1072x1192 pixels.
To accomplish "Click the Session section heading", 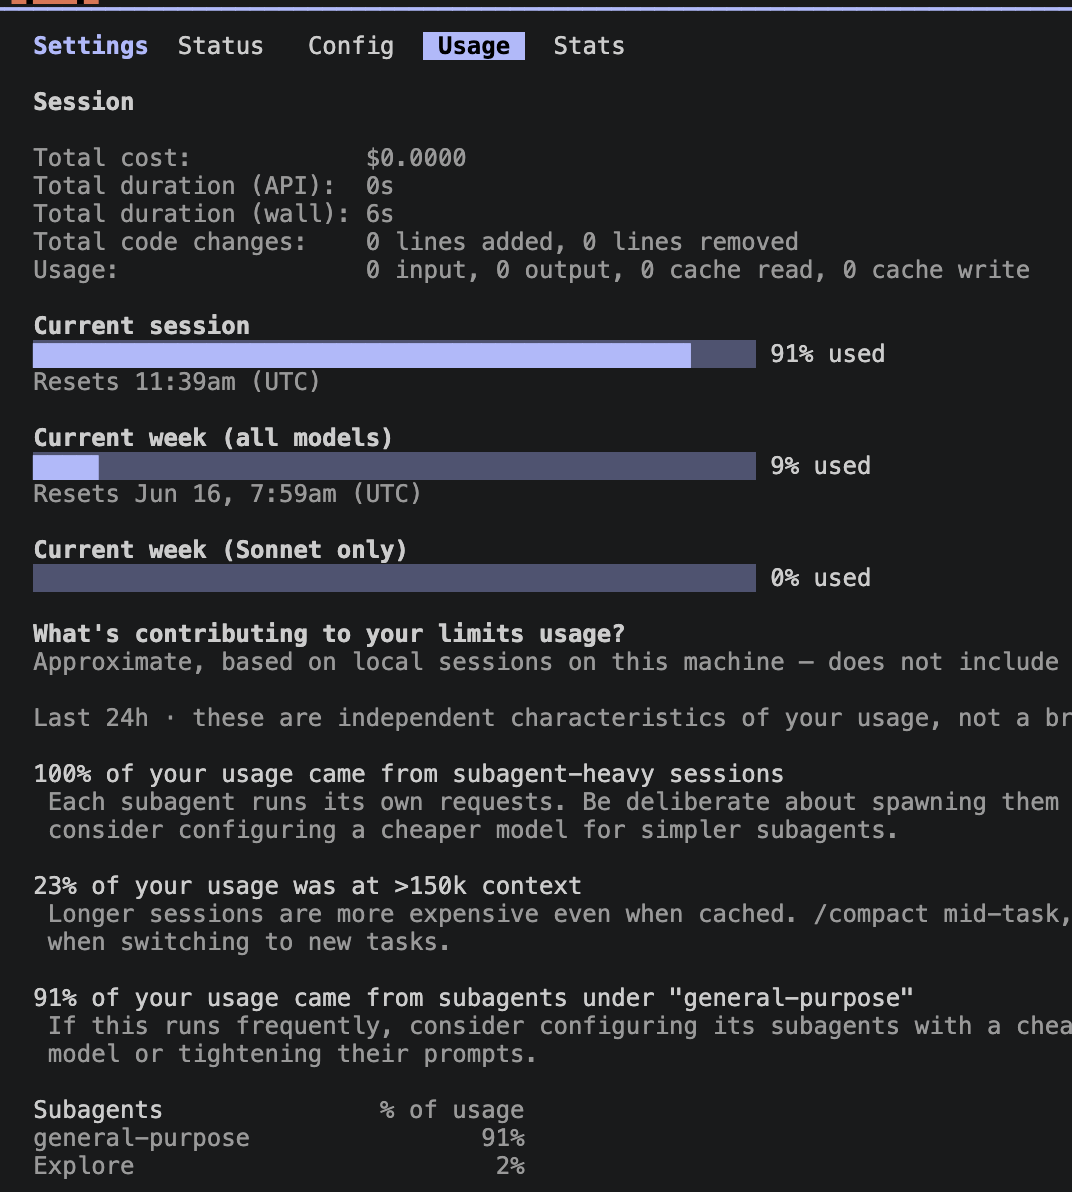I will coord(84,102).
